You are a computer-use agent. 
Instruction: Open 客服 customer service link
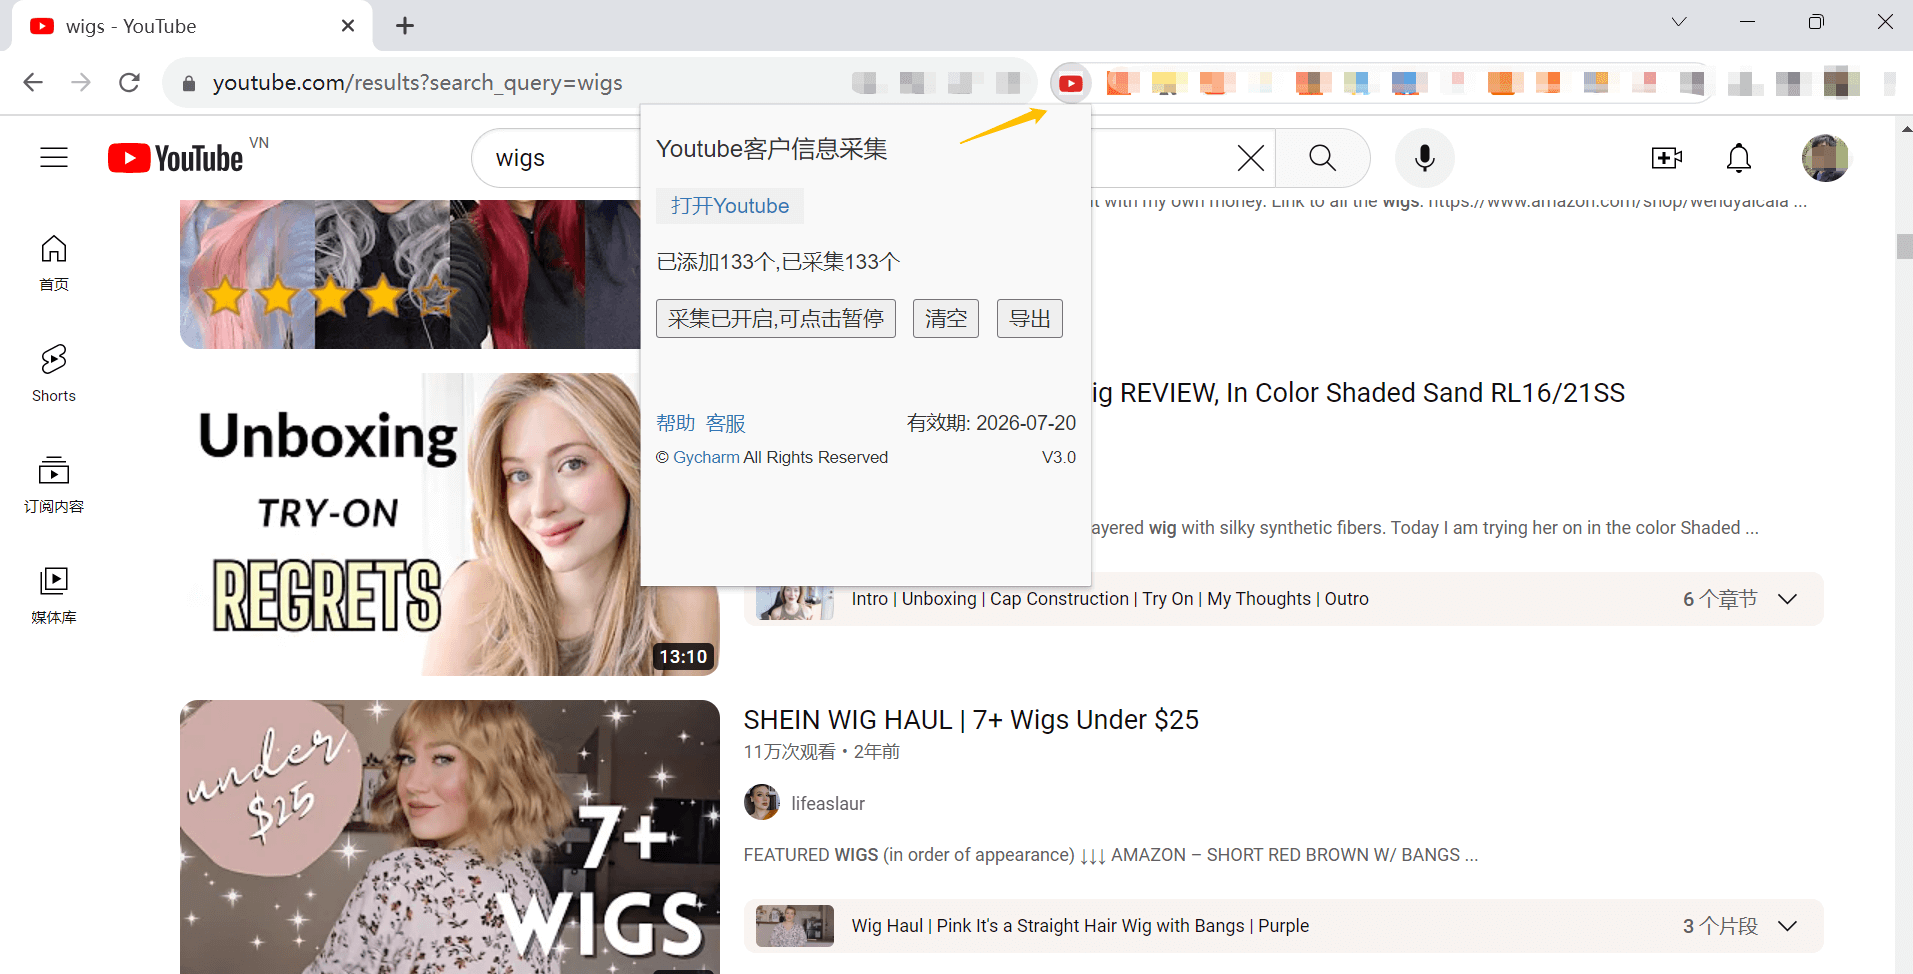pyautogui.click(x=726, y=423)
